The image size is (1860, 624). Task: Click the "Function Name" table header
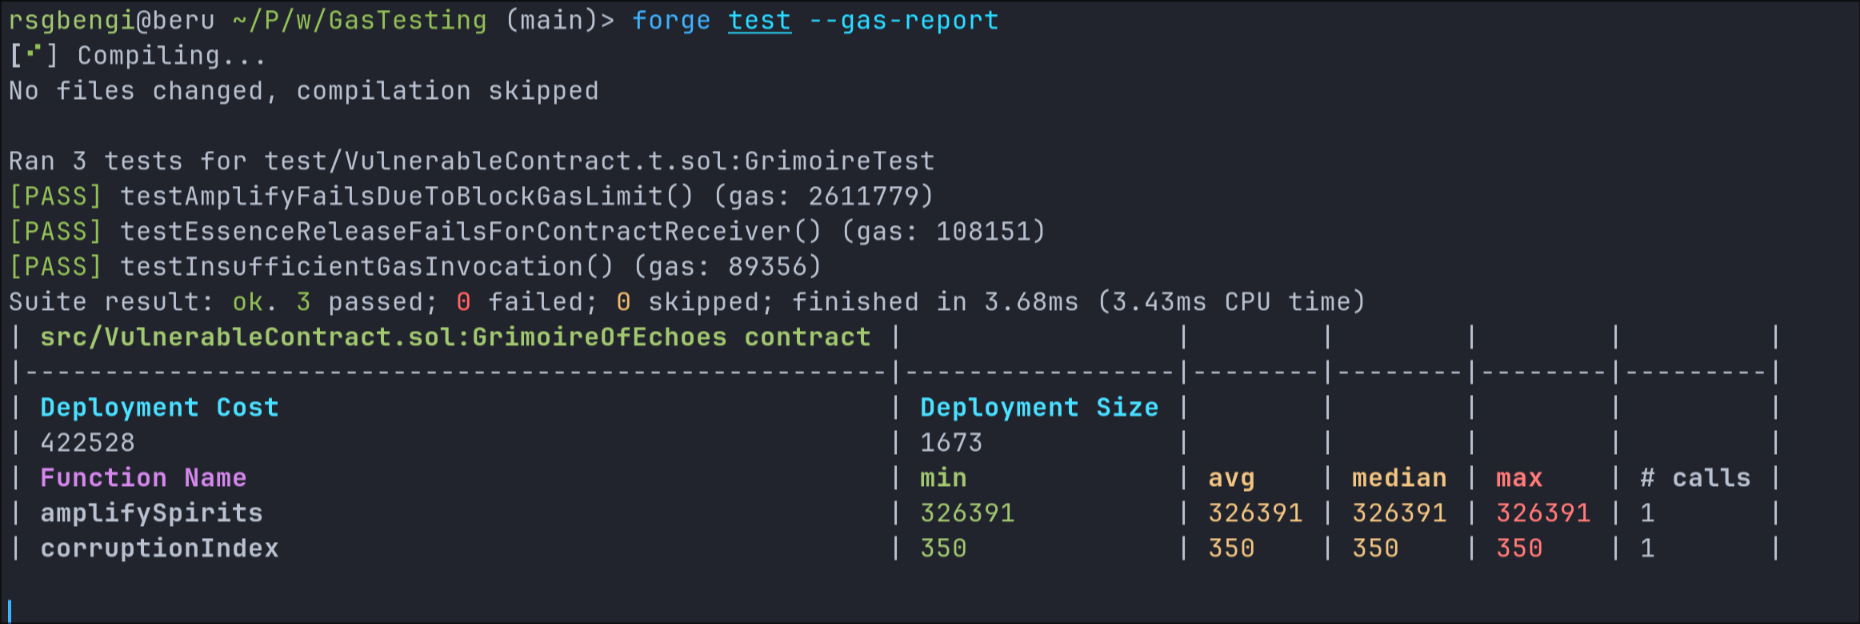143,478
